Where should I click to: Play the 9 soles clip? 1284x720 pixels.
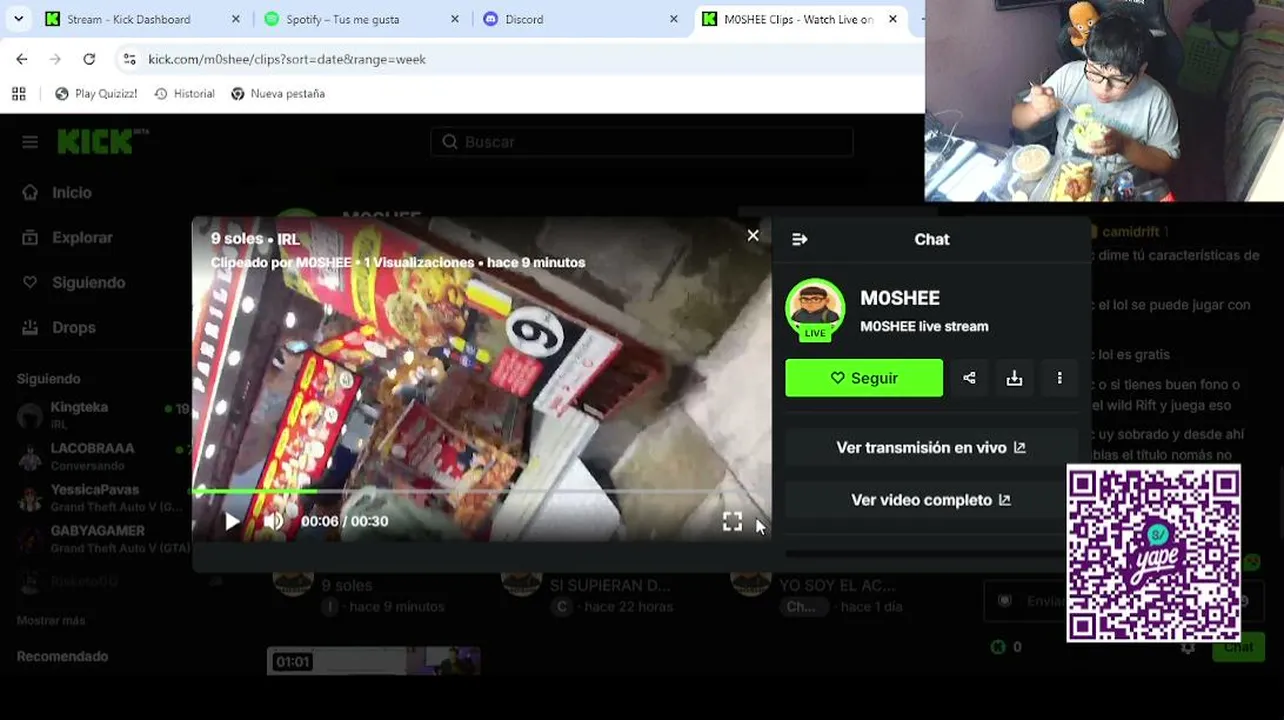pyautogui.click(x=232, y=521)
